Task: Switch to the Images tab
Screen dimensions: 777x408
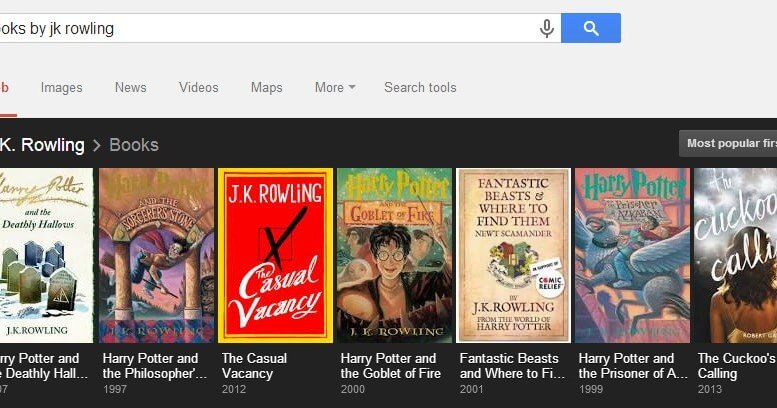Action: point(62,88)
